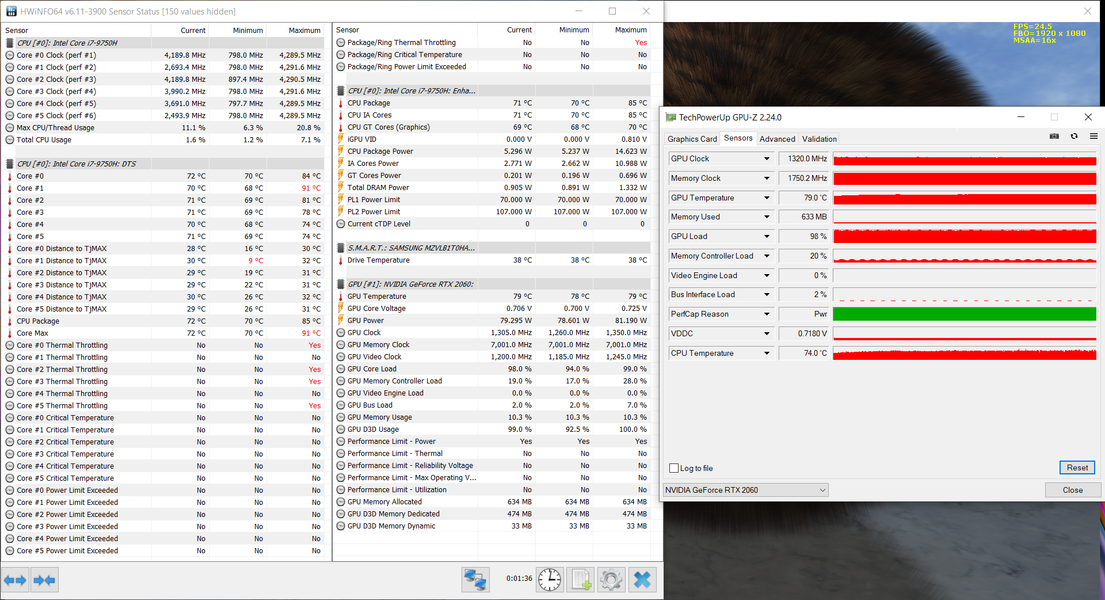Select the GPU D3D Memory Dynamic row

click(x=492, y=526)
